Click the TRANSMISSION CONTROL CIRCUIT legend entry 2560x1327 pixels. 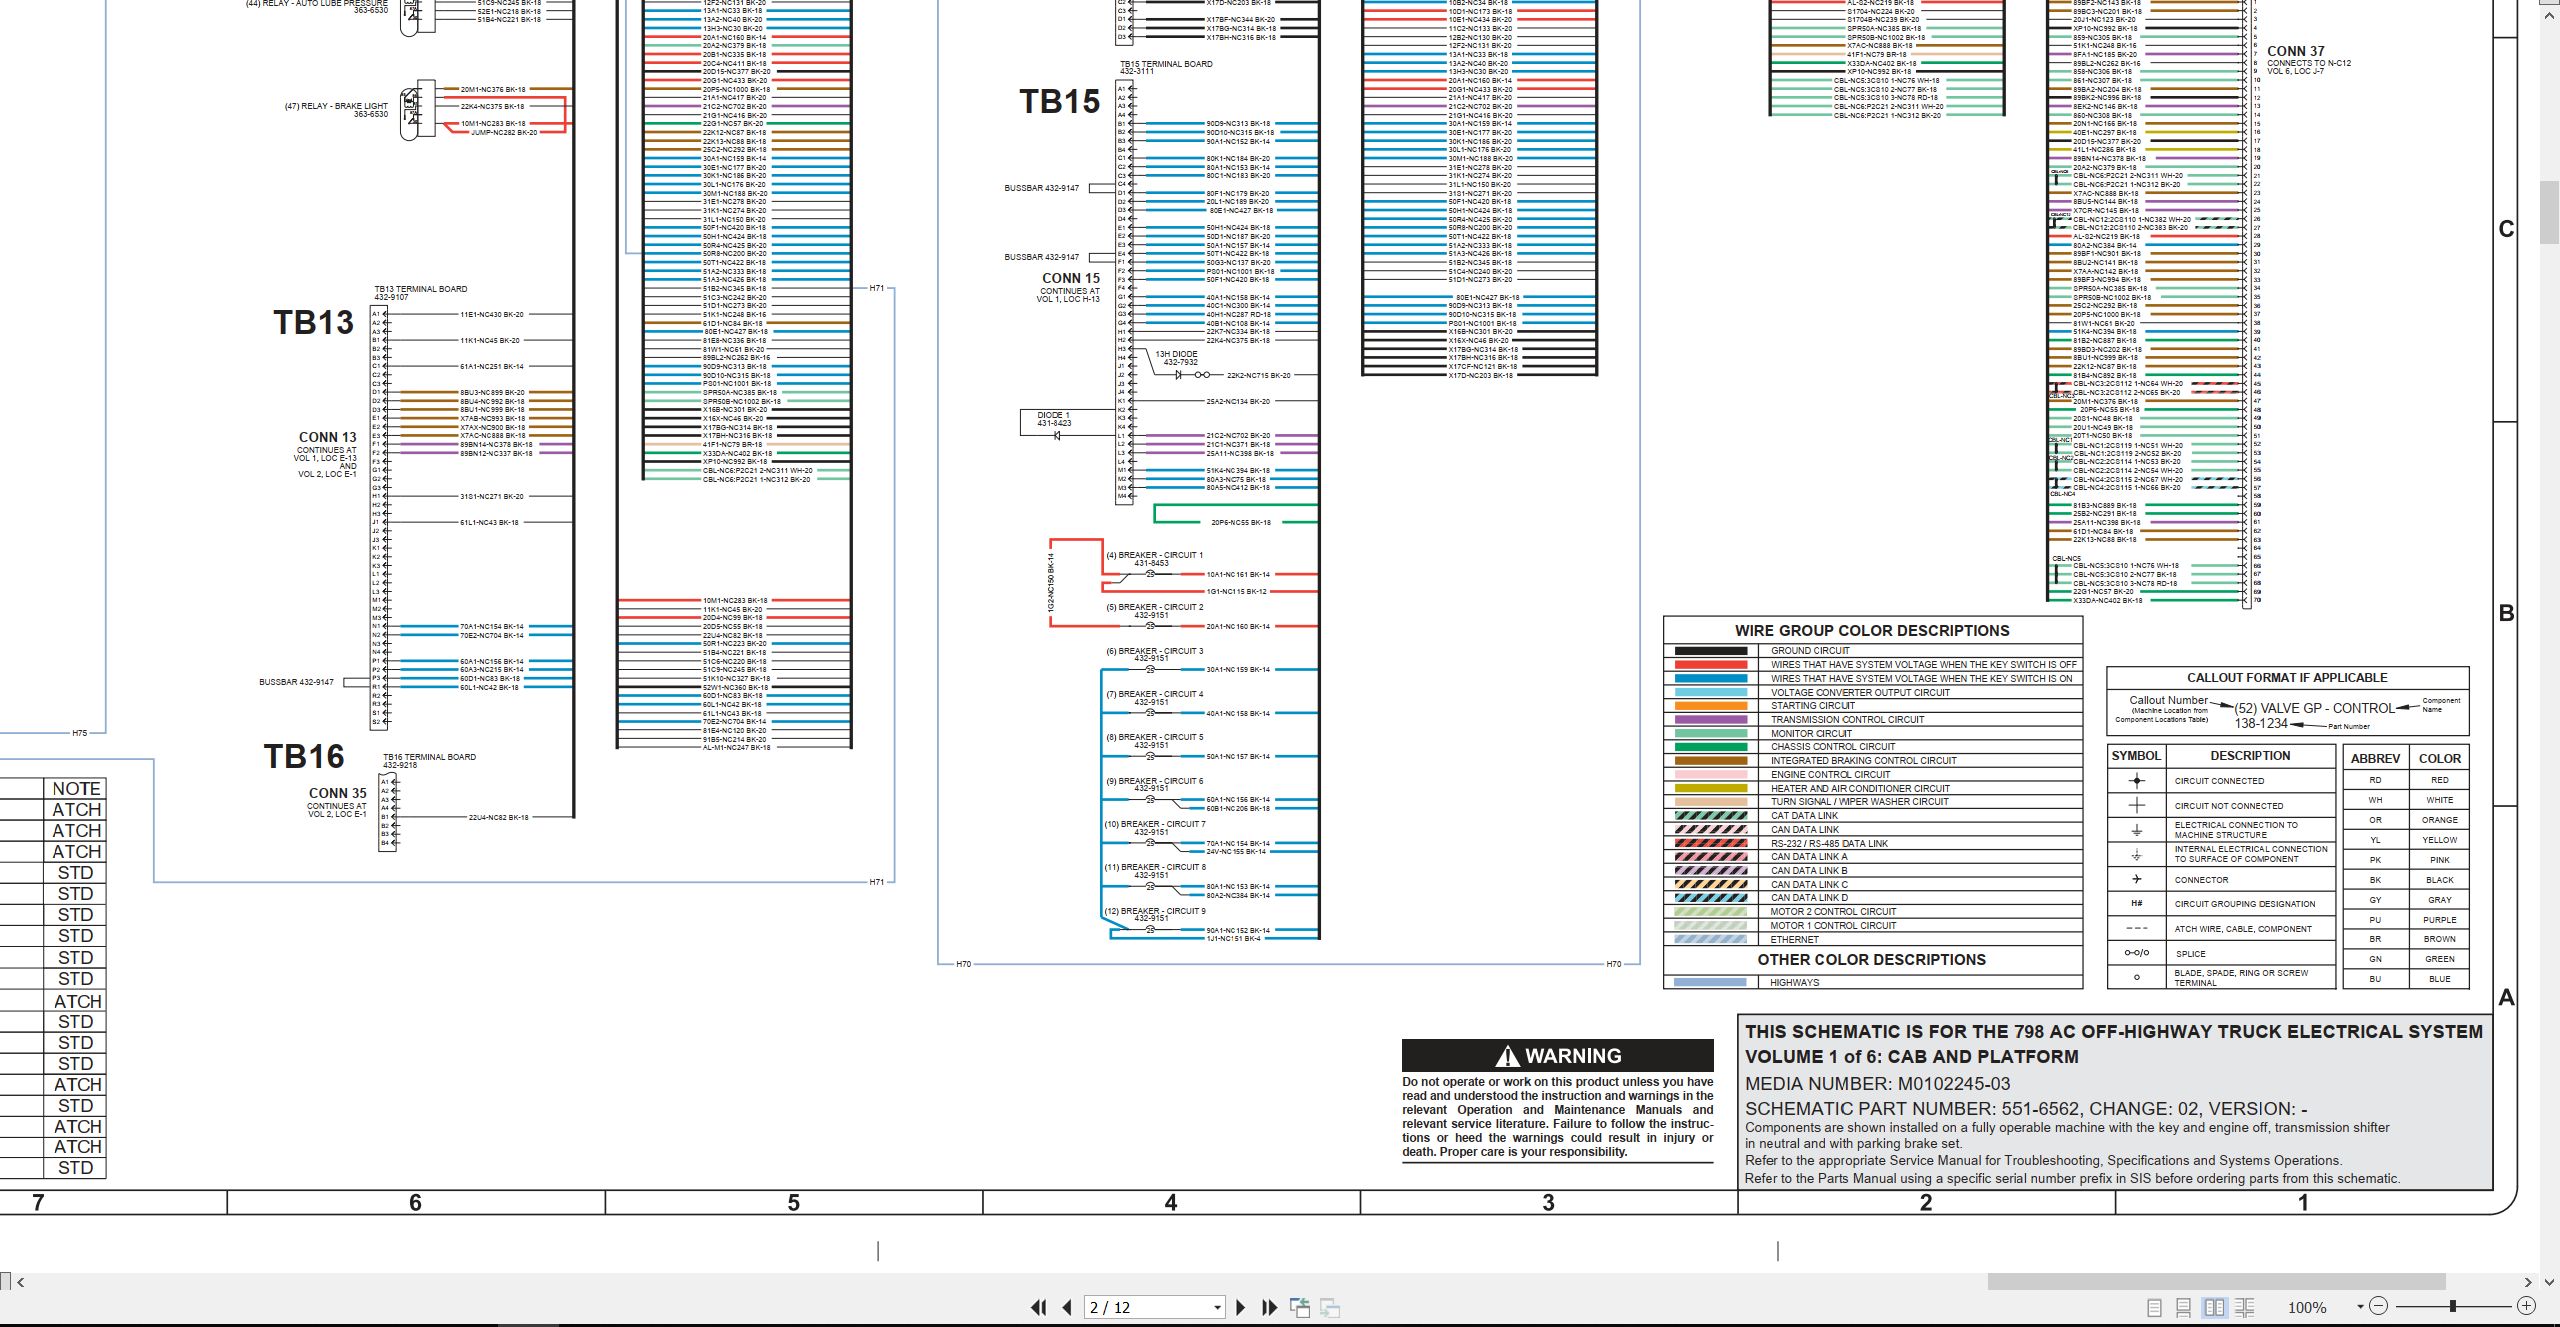pos(1847,720)
